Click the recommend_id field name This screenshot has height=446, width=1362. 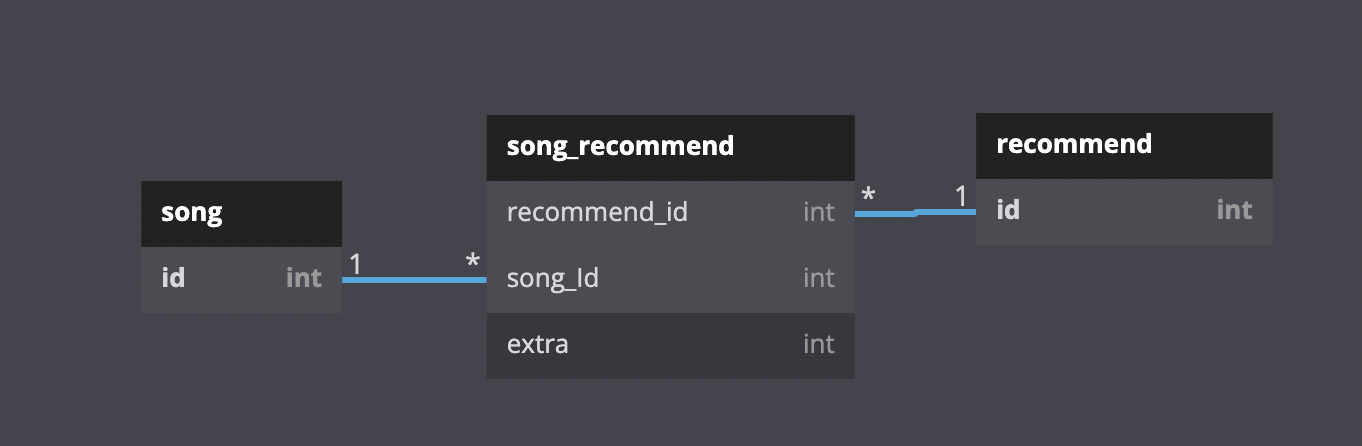597,212
